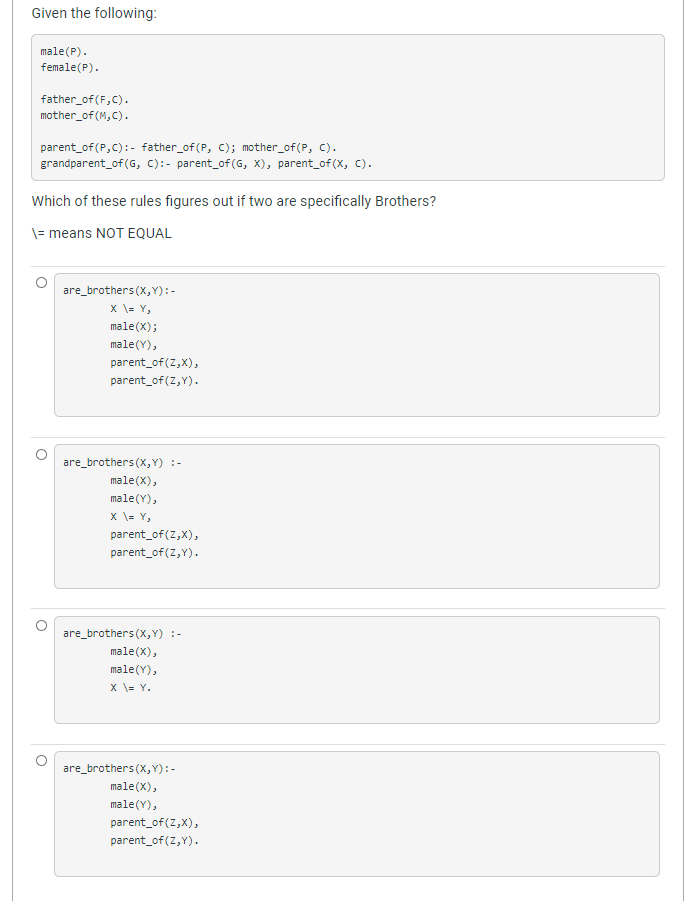The height and width of the screenshot is (901, 693).
Task: Click the female(P) fact line
Action: click(x=65, y=67)
